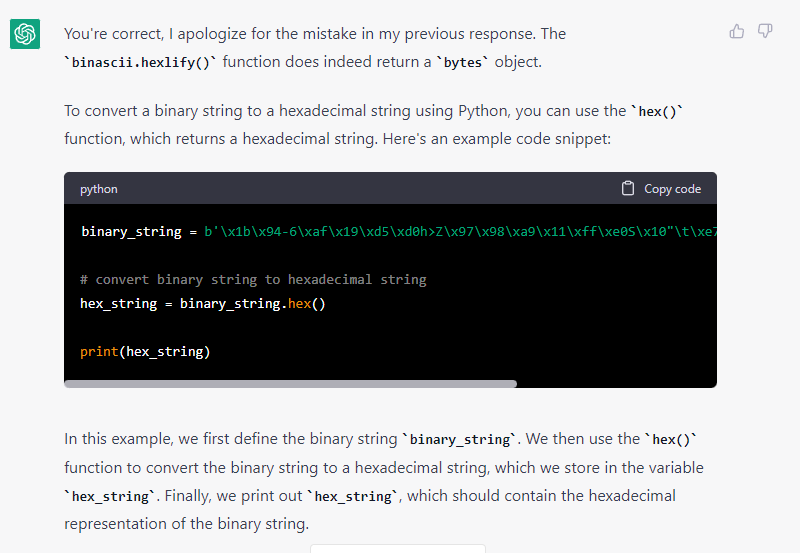The height and width of the screenshot is (553, 800).
Task: Click the binary_string assignment line in code
Action: (x=398, y=232)
